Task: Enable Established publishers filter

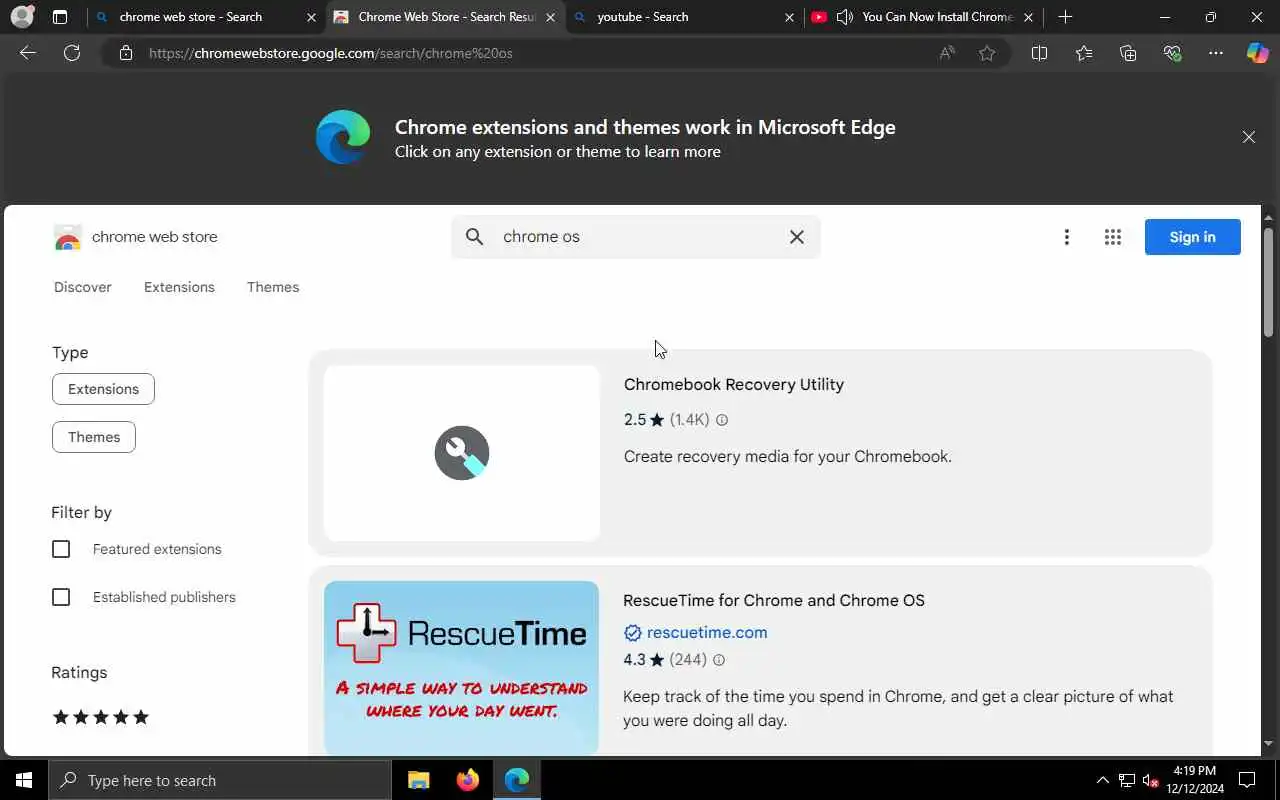Action: coord(61,597)
